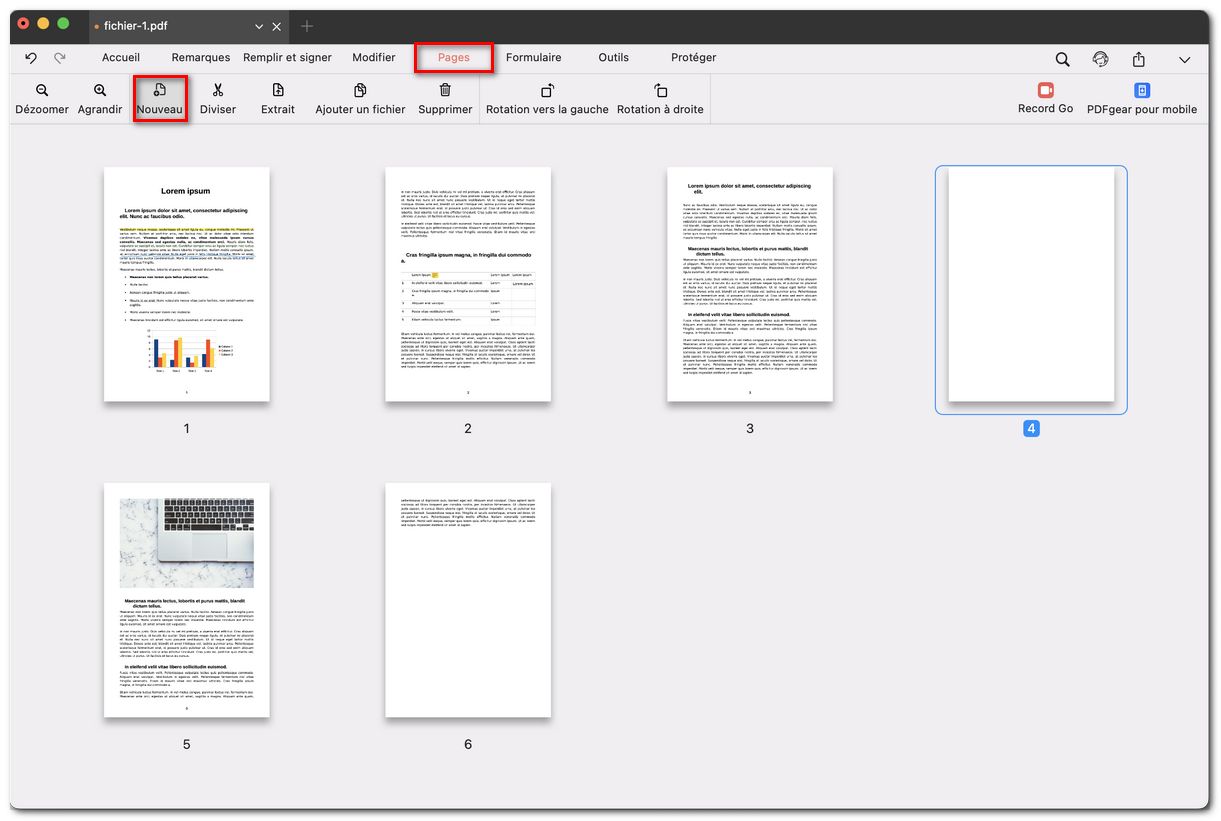Click the undo arrow button

click(x=31, y=58)
